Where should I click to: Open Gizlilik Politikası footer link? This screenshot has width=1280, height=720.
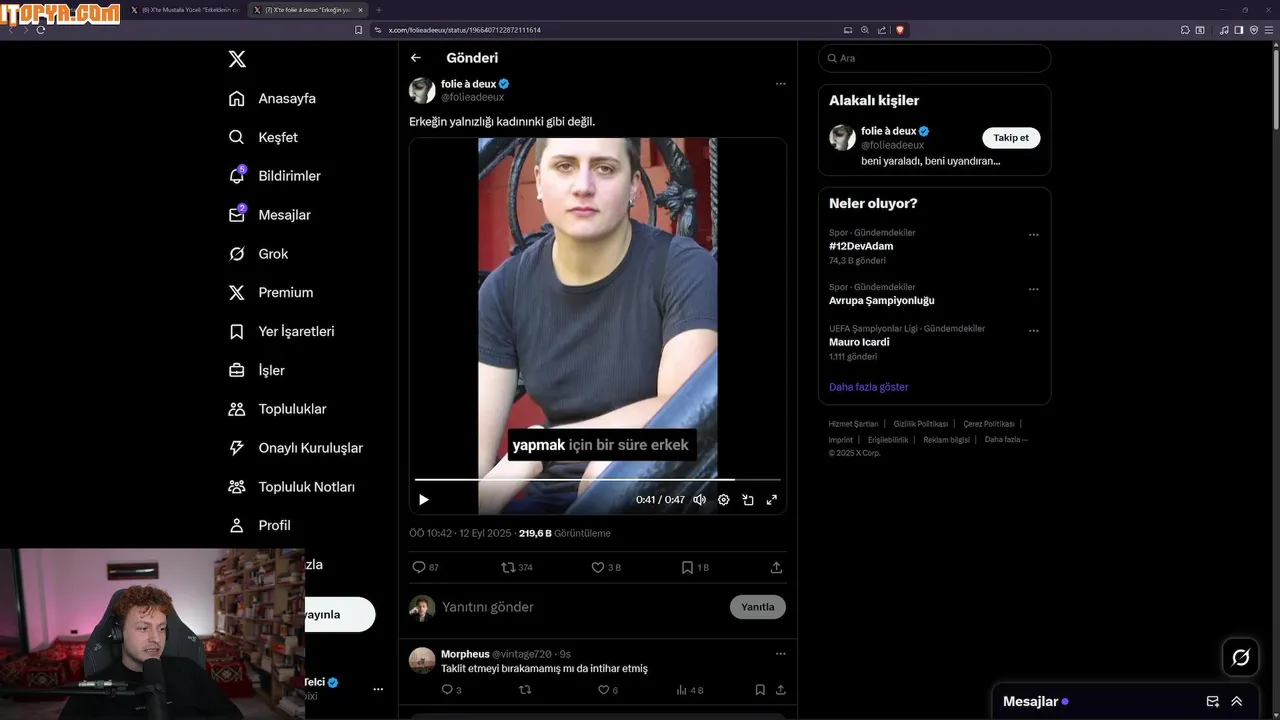pyautogui.click(x=920, y=424)
